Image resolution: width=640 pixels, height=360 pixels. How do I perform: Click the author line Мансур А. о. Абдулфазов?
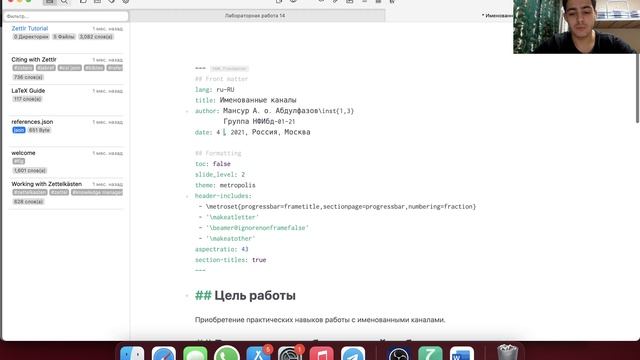274,111
